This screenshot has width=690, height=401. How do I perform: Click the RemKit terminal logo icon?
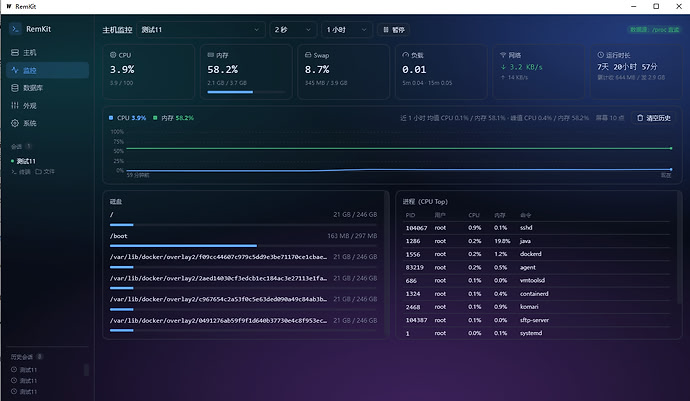click(15, 29)
